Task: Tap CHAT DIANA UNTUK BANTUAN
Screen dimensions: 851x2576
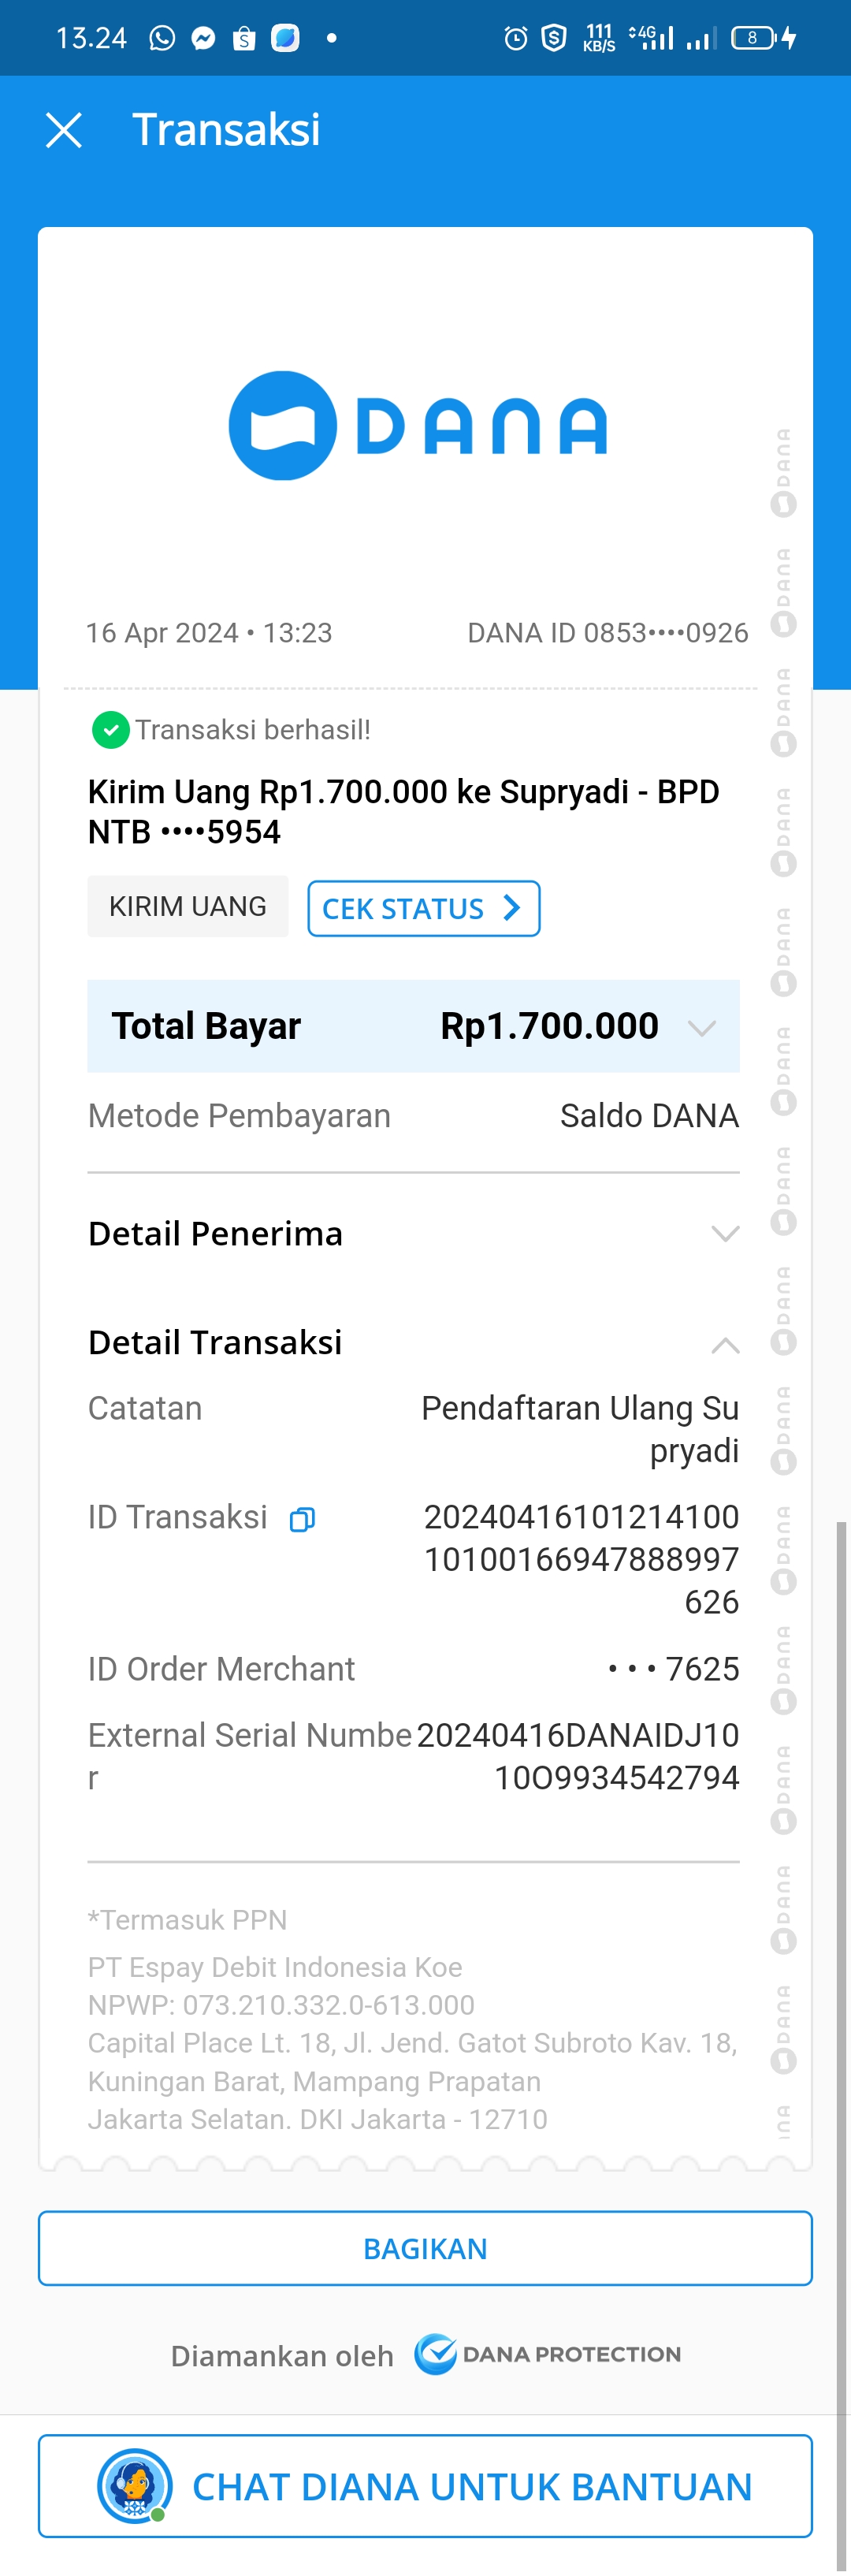Action: tap(471, 2487)
